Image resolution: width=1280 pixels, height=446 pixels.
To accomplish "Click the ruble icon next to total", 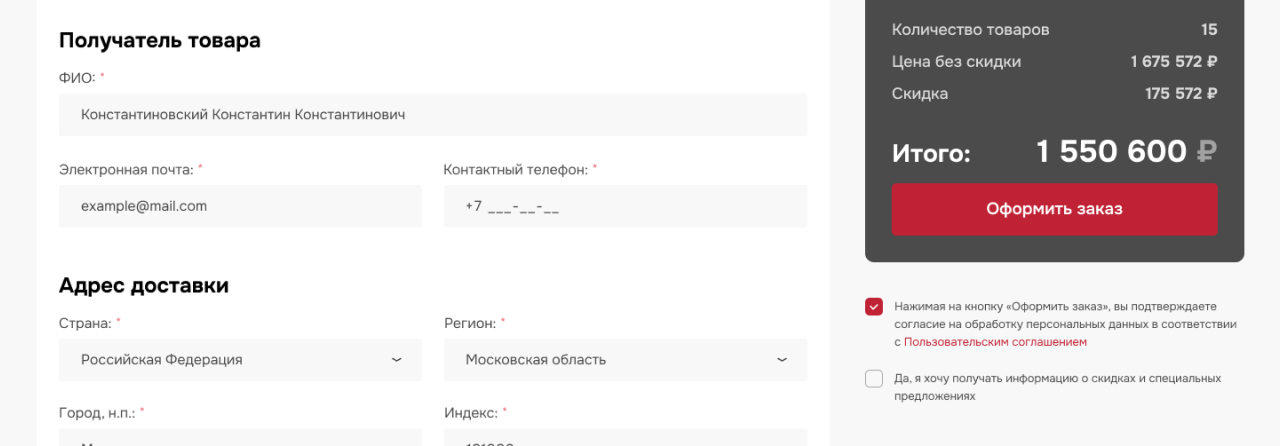I will [1207, 152].
